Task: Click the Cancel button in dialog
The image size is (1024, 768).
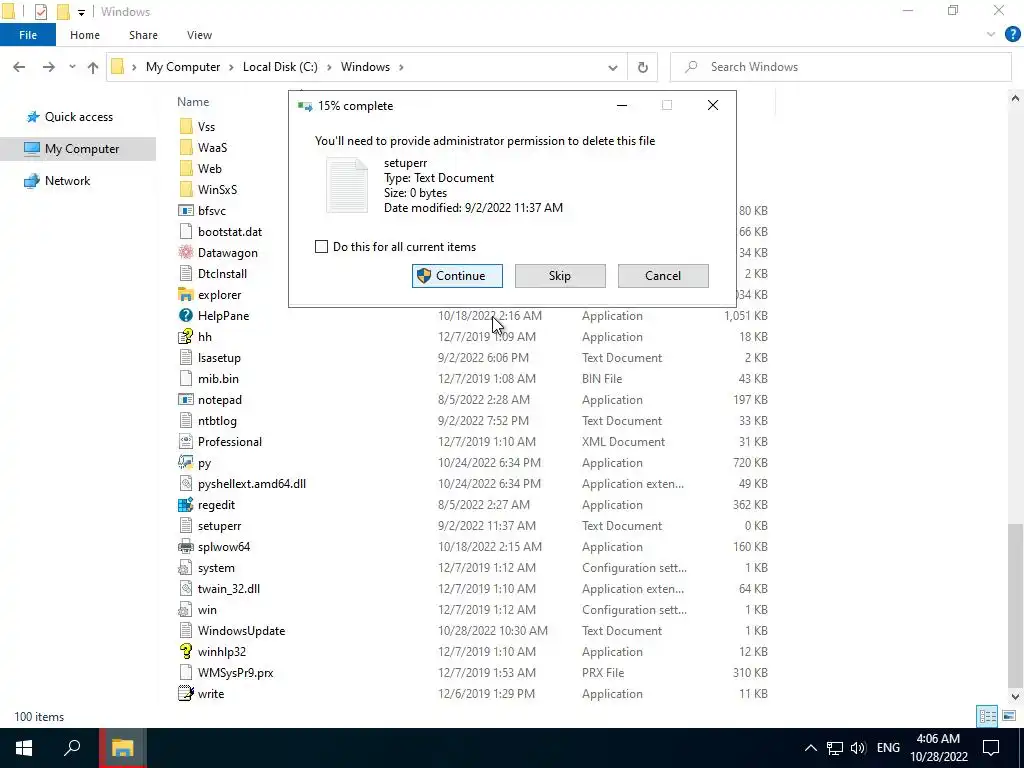Action: click(x=663, y=276)
